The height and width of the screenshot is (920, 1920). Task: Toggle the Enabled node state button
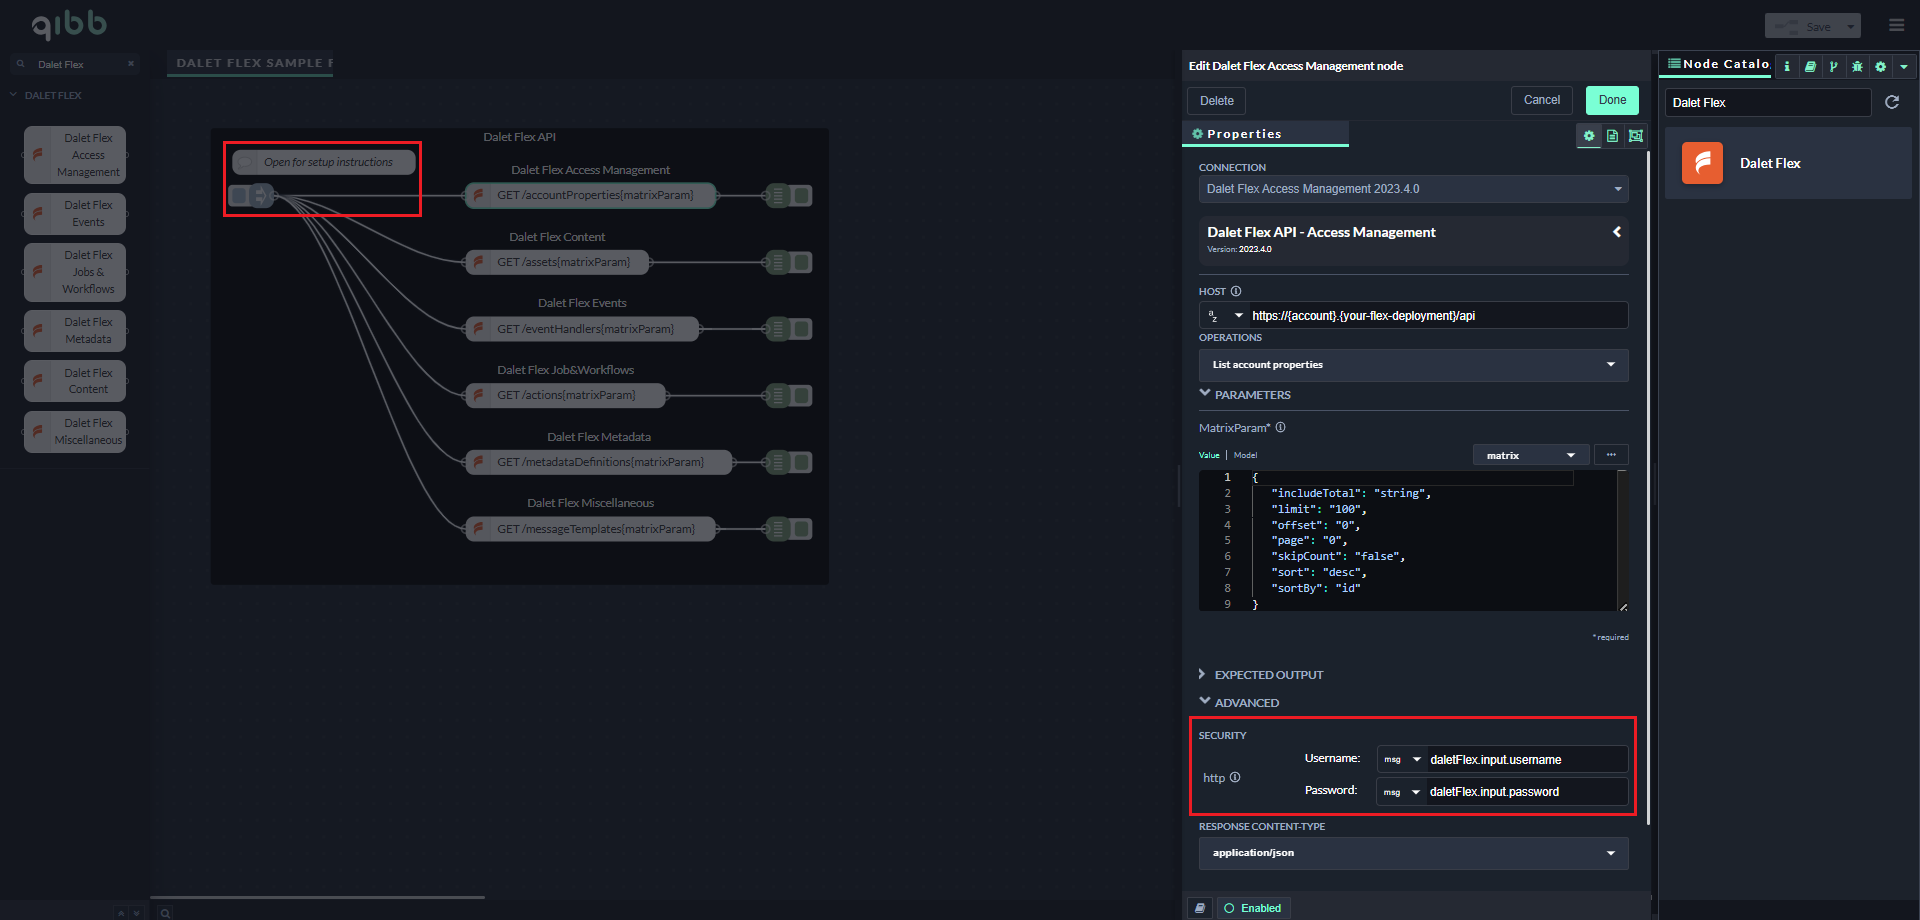tap(1252, 908)
